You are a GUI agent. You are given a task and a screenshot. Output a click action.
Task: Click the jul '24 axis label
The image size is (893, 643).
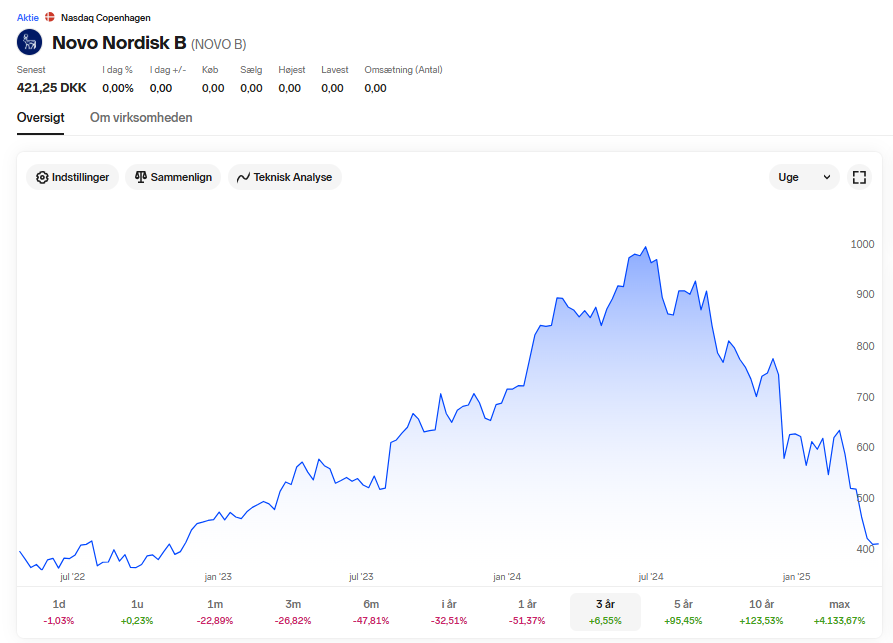(651, 576)
